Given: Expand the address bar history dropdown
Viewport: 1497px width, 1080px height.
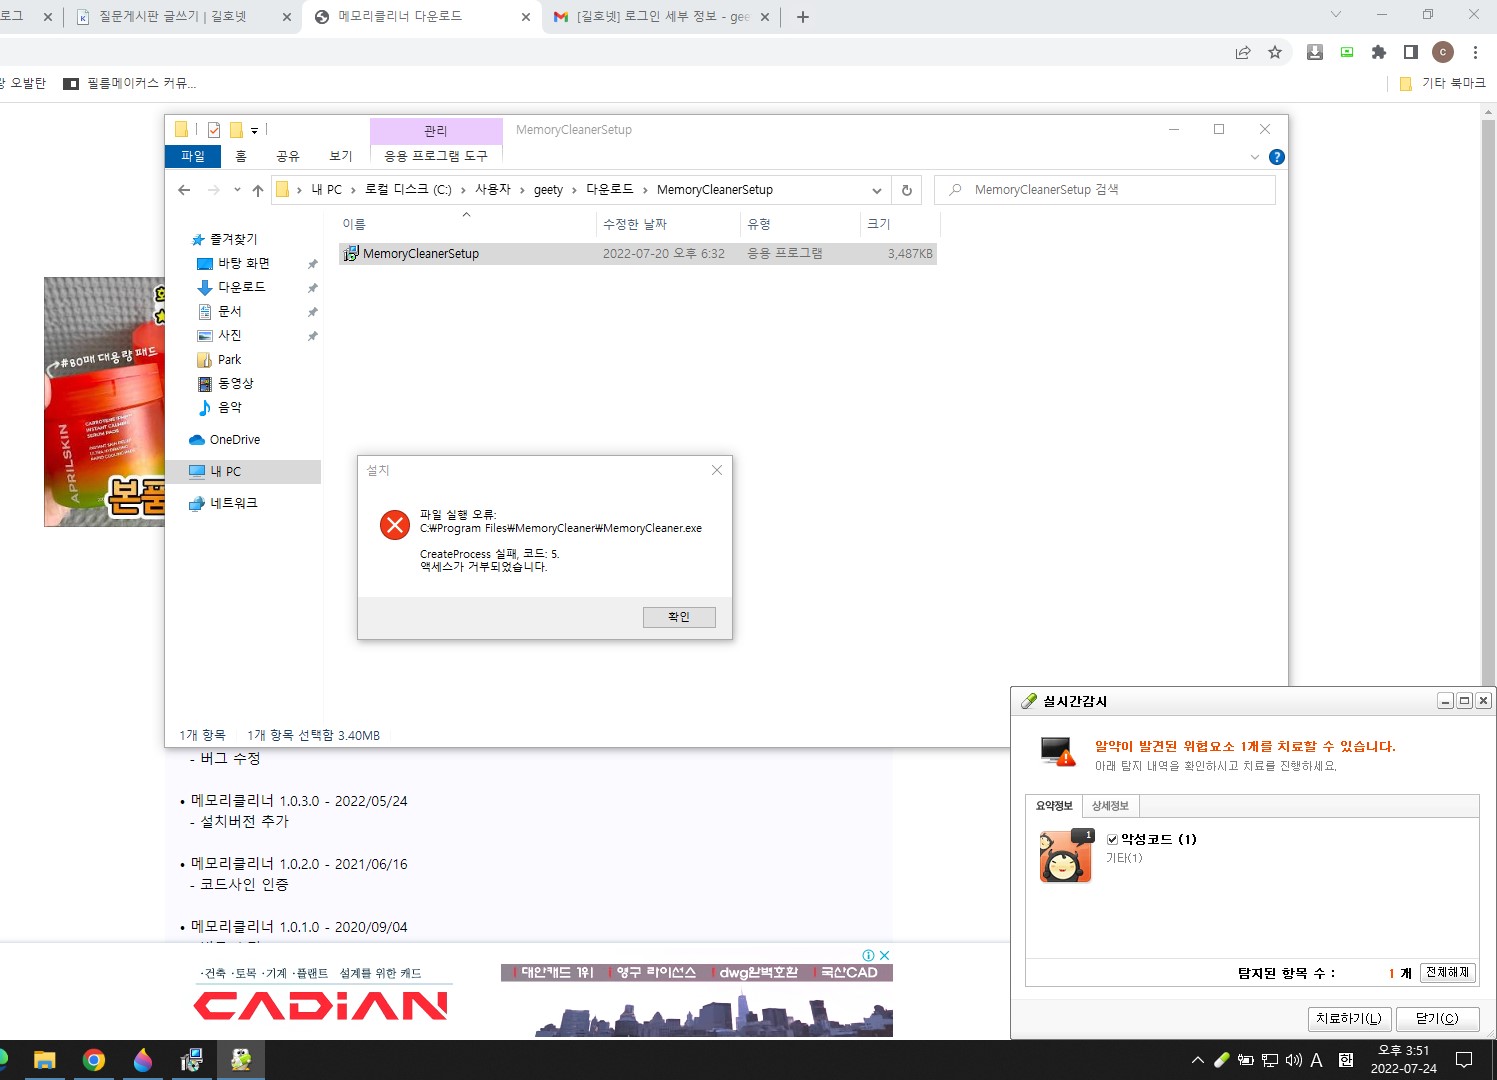Looking at the screenshot, I should pos(877,190).
